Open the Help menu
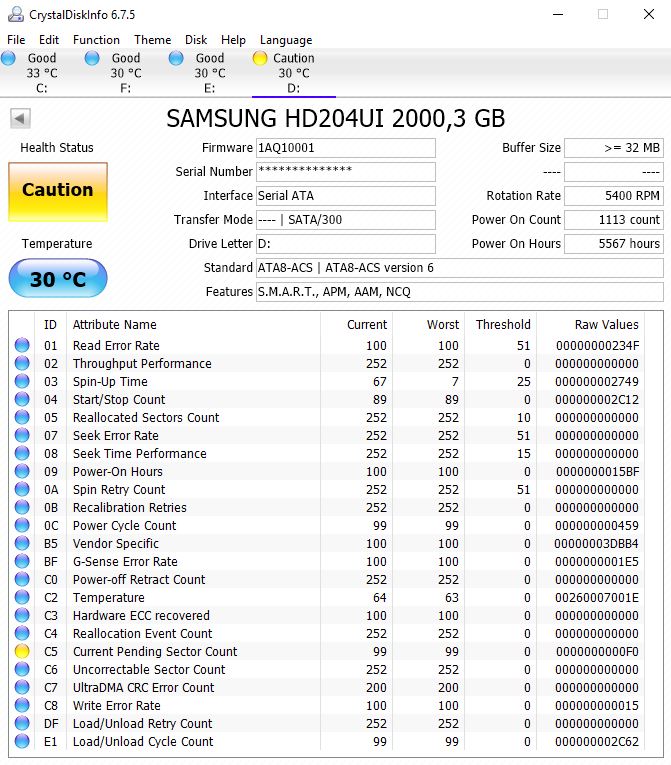Image resolution: width=671 pixels, height=765 pixels. point(233,40)
